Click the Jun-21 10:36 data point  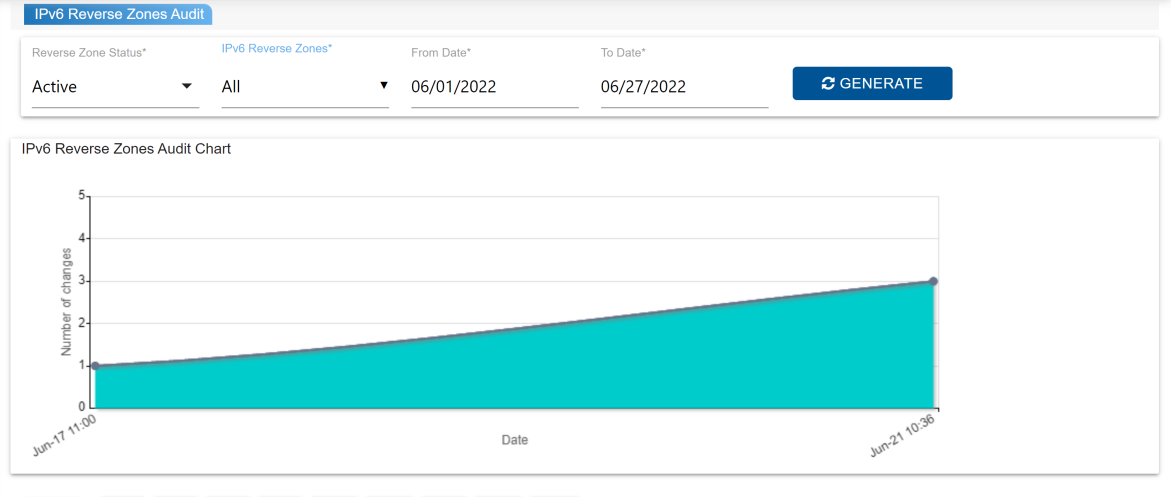pos(933,281)
